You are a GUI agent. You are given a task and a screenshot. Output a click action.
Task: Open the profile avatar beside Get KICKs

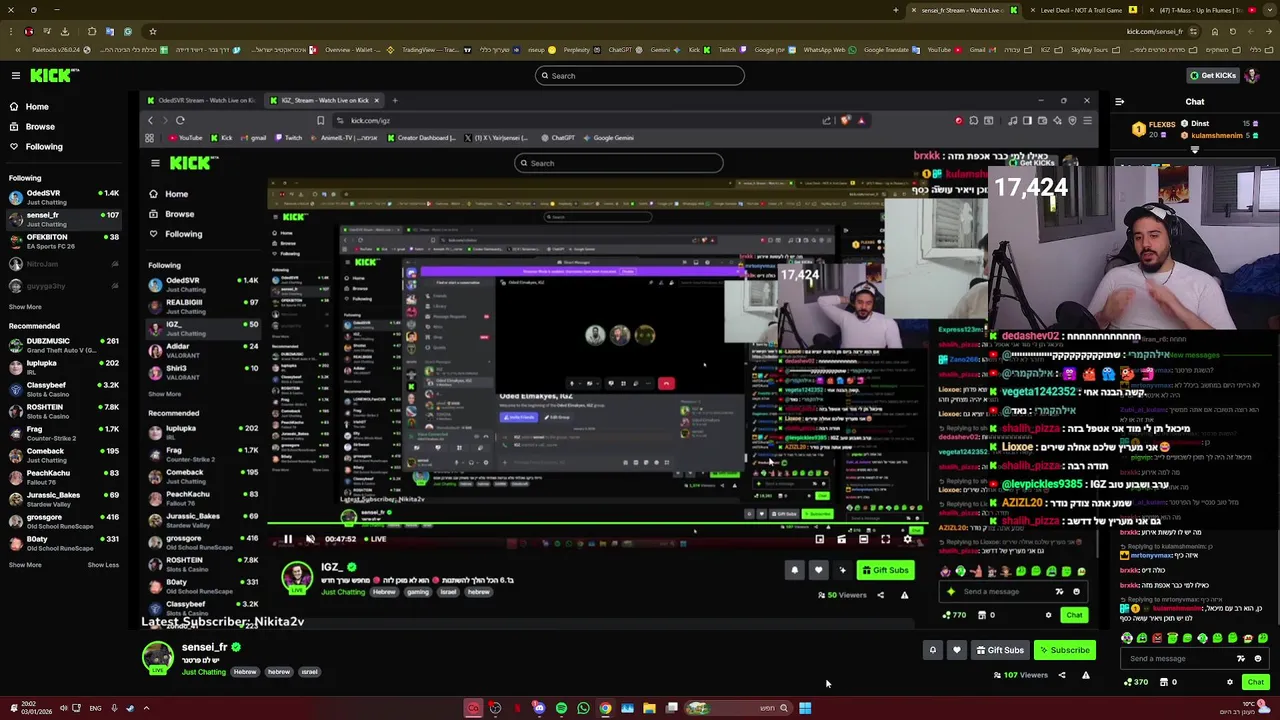(x=1251, y=76)
